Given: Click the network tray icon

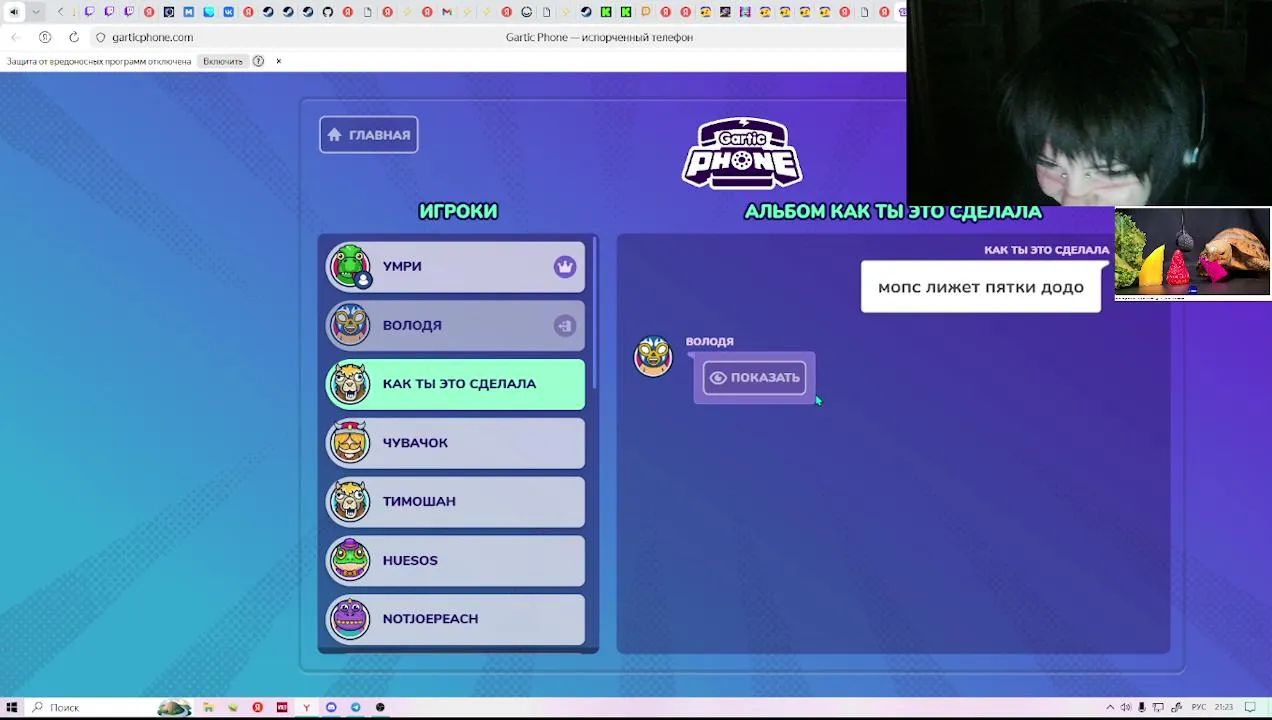Looking at the screenshot, I should [1159, 708].
